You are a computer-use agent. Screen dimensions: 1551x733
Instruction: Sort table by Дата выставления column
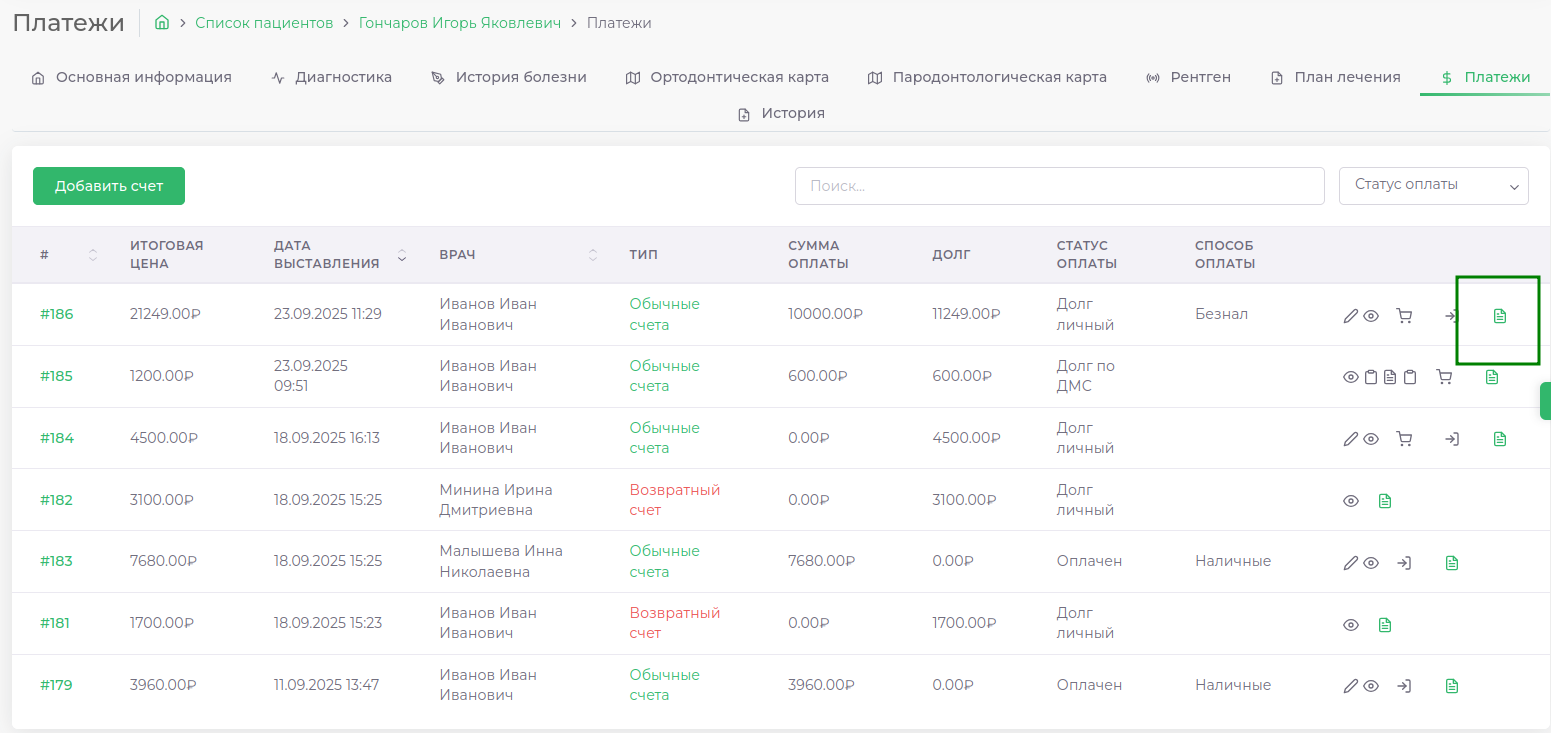click(402, 255)
